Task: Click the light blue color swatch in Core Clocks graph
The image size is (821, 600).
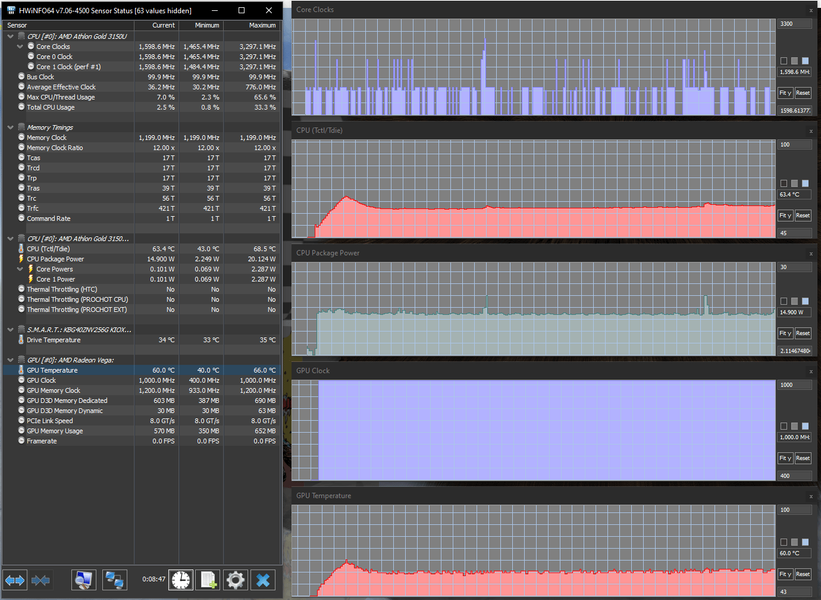Action: 805,61
